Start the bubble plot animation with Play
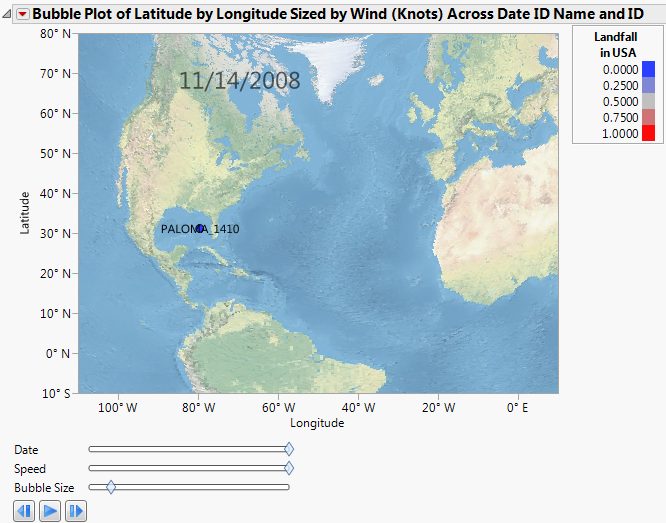Screen dimensions: 666x523 pos(50,511)
